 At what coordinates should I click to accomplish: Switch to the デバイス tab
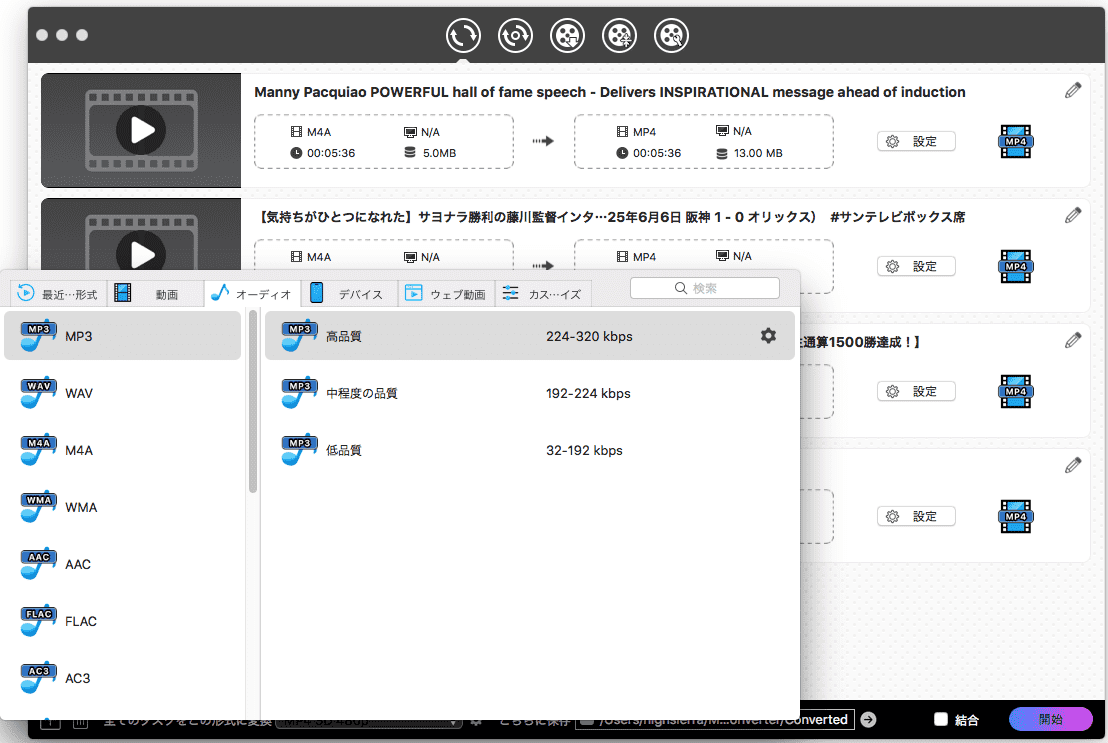pyautogui.click(x=349, y=293)
